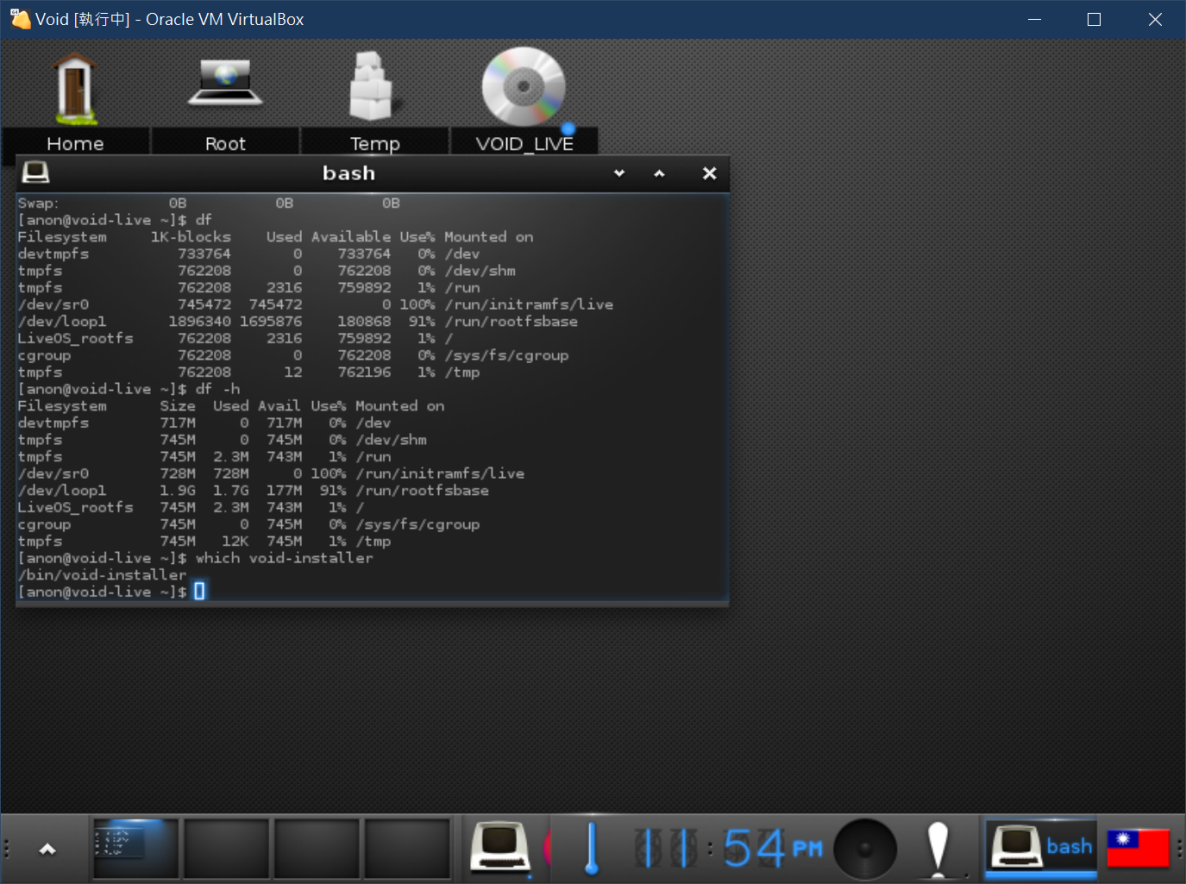Click the digital clock showing 11:54 PM
The image size is (1186, 884).
[728, 848]
